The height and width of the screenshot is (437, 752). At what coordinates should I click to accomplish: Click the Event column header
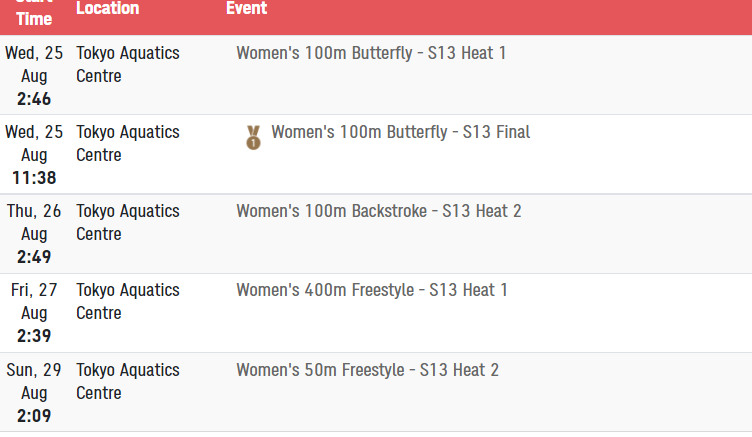tap(246, 9)
